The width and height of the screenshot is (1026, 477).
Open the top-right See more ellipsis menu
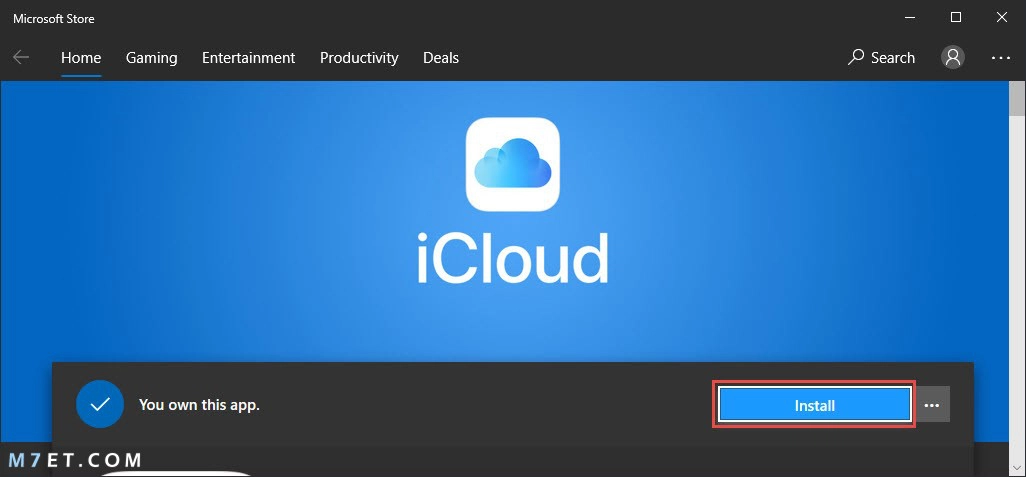click(x=1000, y=58)
